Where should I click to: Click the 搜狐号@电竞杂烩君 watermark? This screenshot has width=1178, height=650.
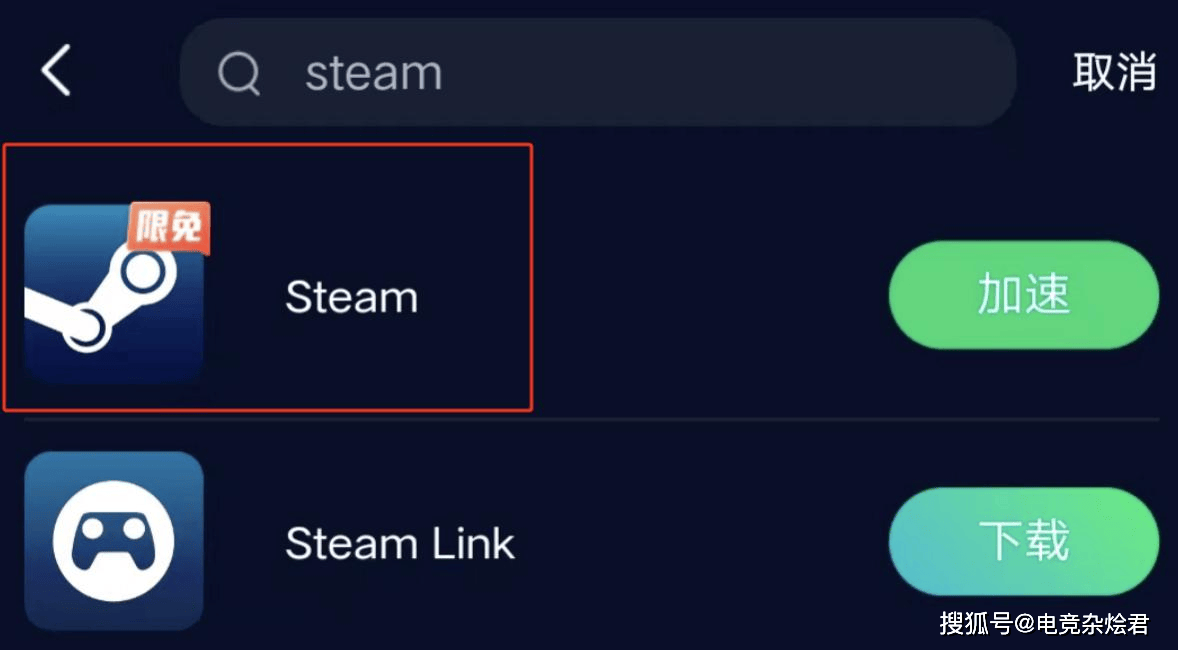pyautogui.click(x=1044, y=624)
